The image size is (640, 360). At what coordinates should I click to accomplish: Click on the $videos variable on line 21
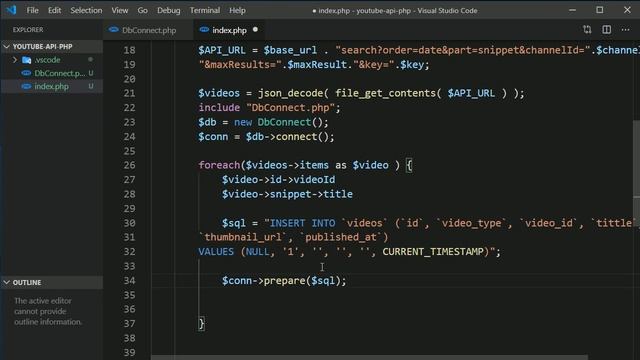point(219,93)
